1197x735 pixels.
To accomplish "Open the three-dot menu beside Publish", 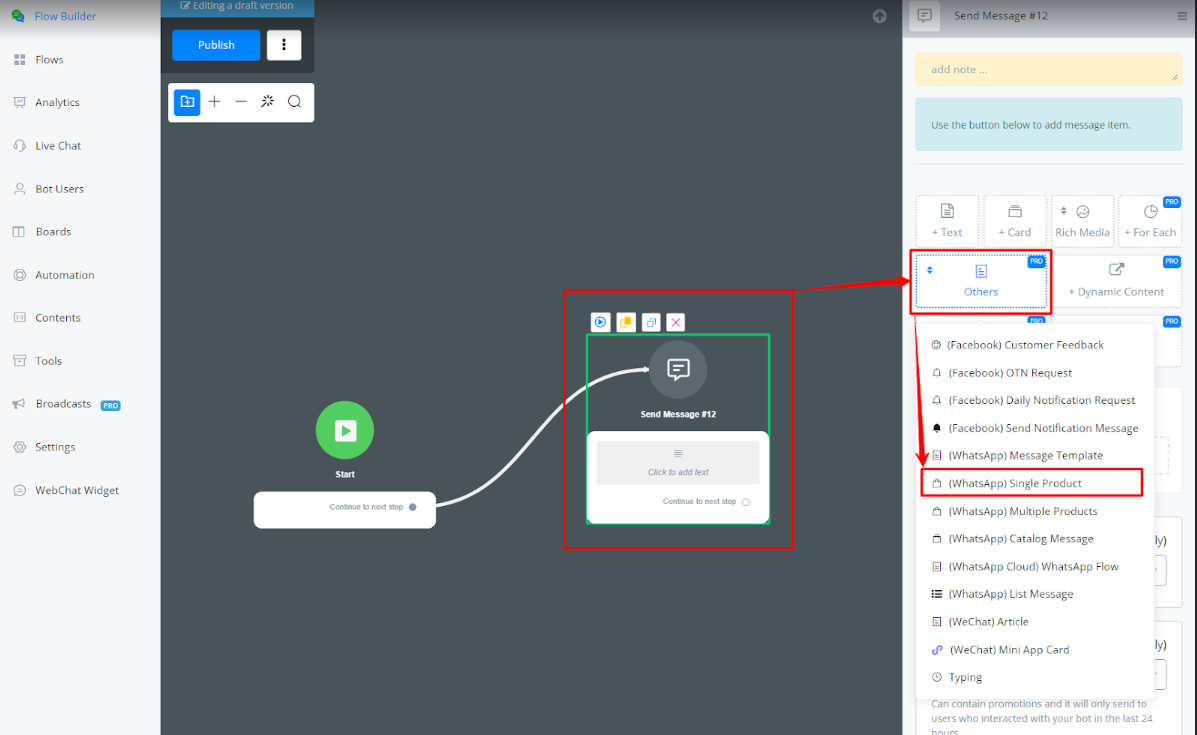I will 284,45.
